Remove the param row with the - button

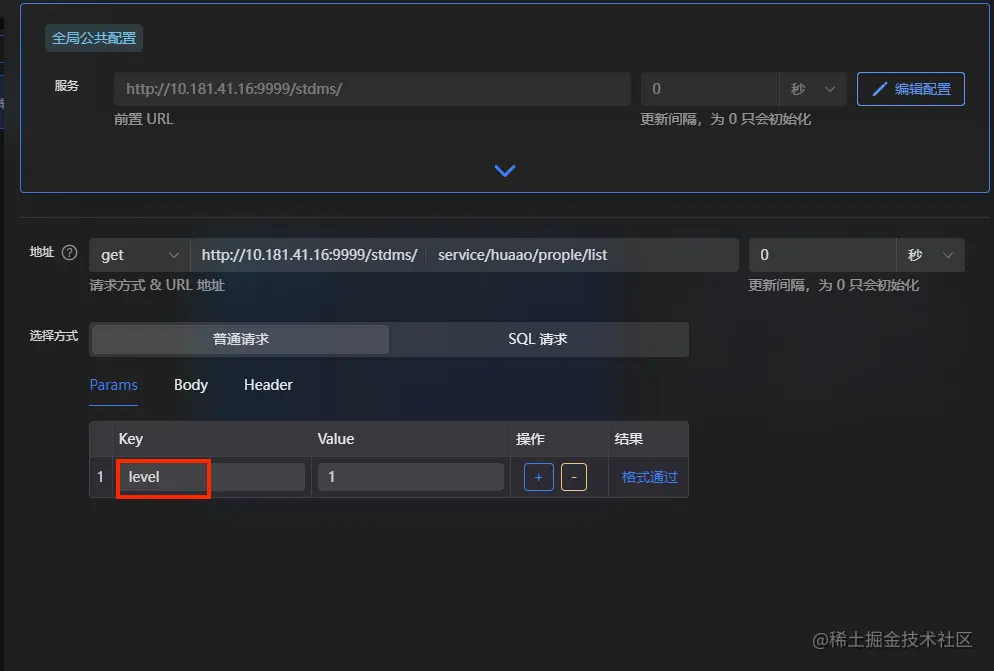click(574, 477)
